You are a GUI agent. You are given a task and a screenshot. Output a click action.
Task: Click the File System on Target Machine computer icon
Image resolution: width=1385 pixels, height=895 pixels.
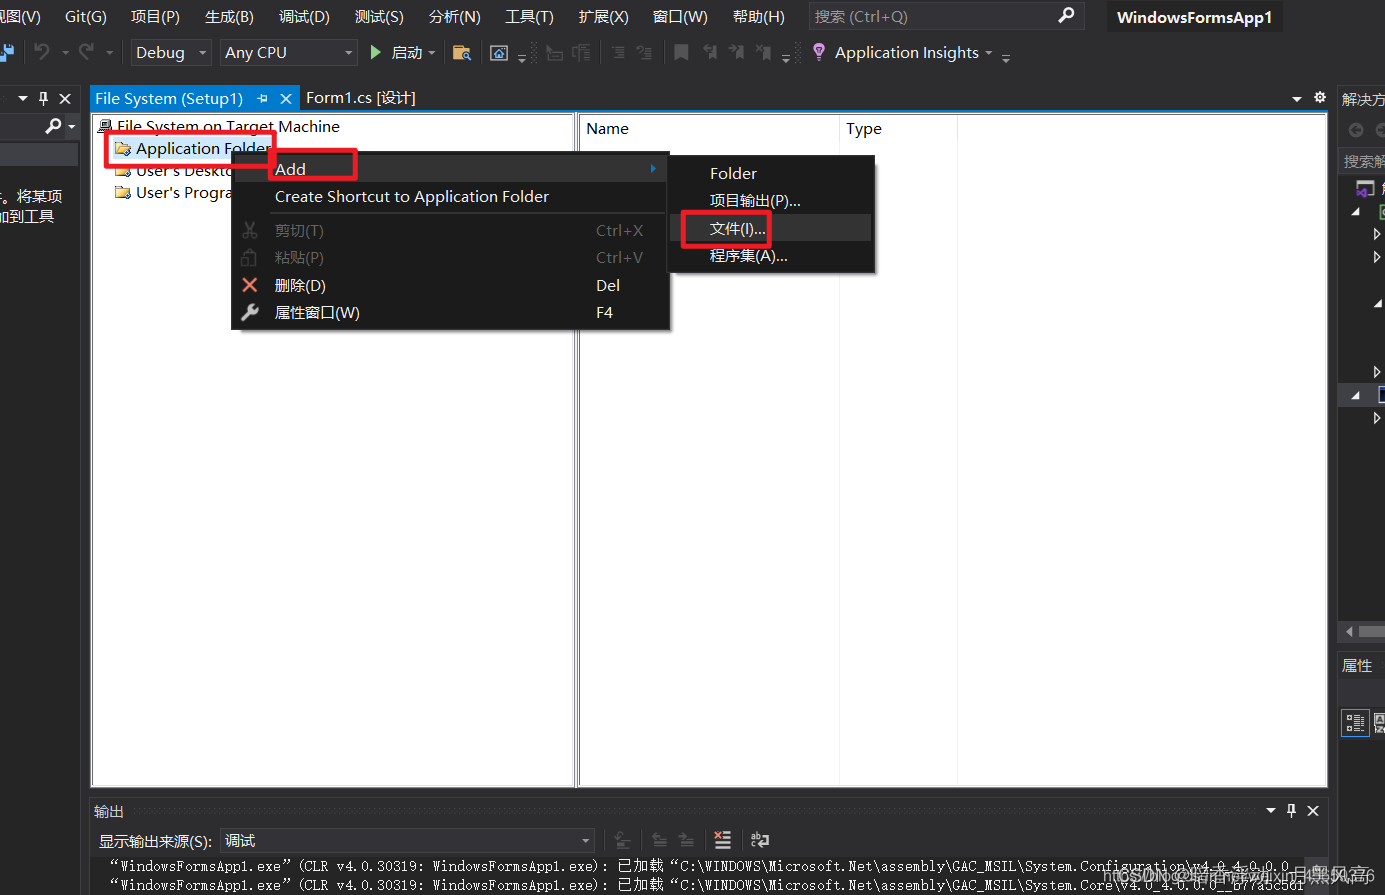105,127
